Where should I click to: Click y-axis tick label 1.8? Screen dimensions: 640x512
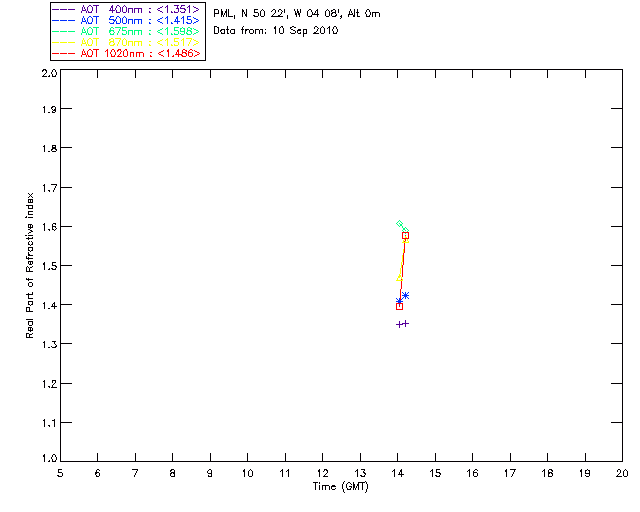click(x=49, y=148)
